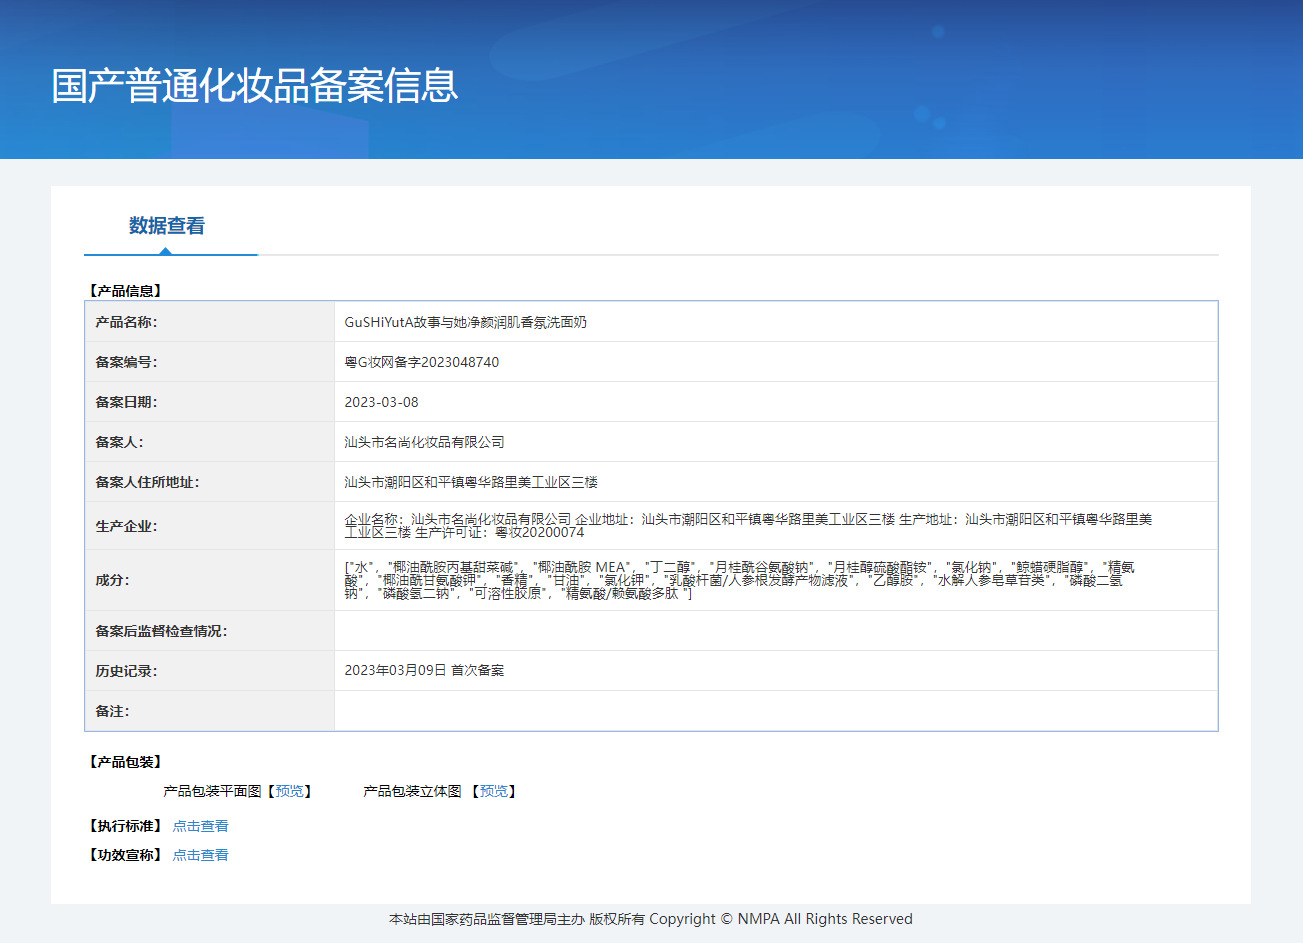The height and width of the screenshot is (943, 1303).
Task: Open 点击查看 link beside 执行标准
Action: 200,826
